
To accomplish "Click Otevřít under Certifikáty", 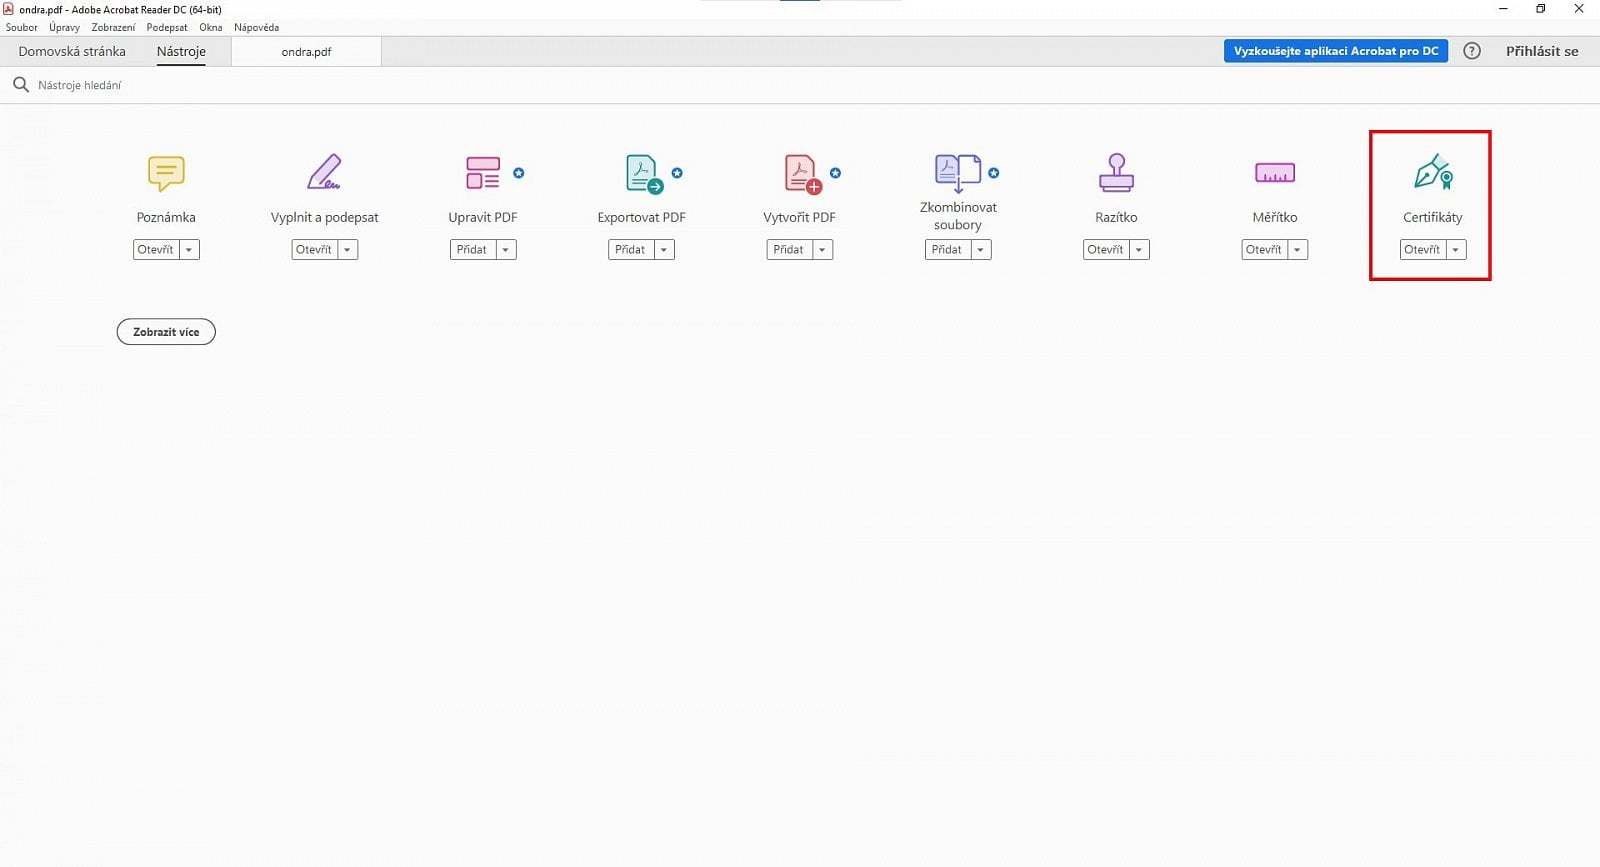I will coord(1422,250).
